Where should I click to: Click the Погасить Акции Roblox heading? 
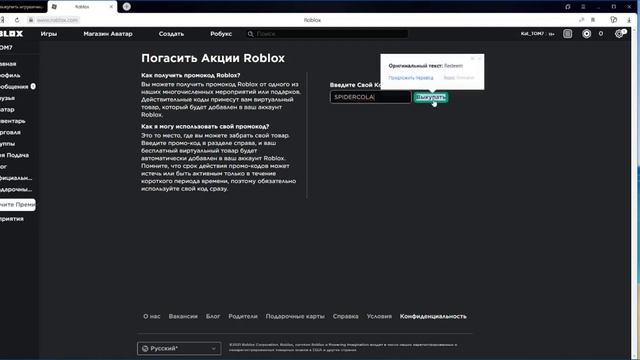point(213,58)
